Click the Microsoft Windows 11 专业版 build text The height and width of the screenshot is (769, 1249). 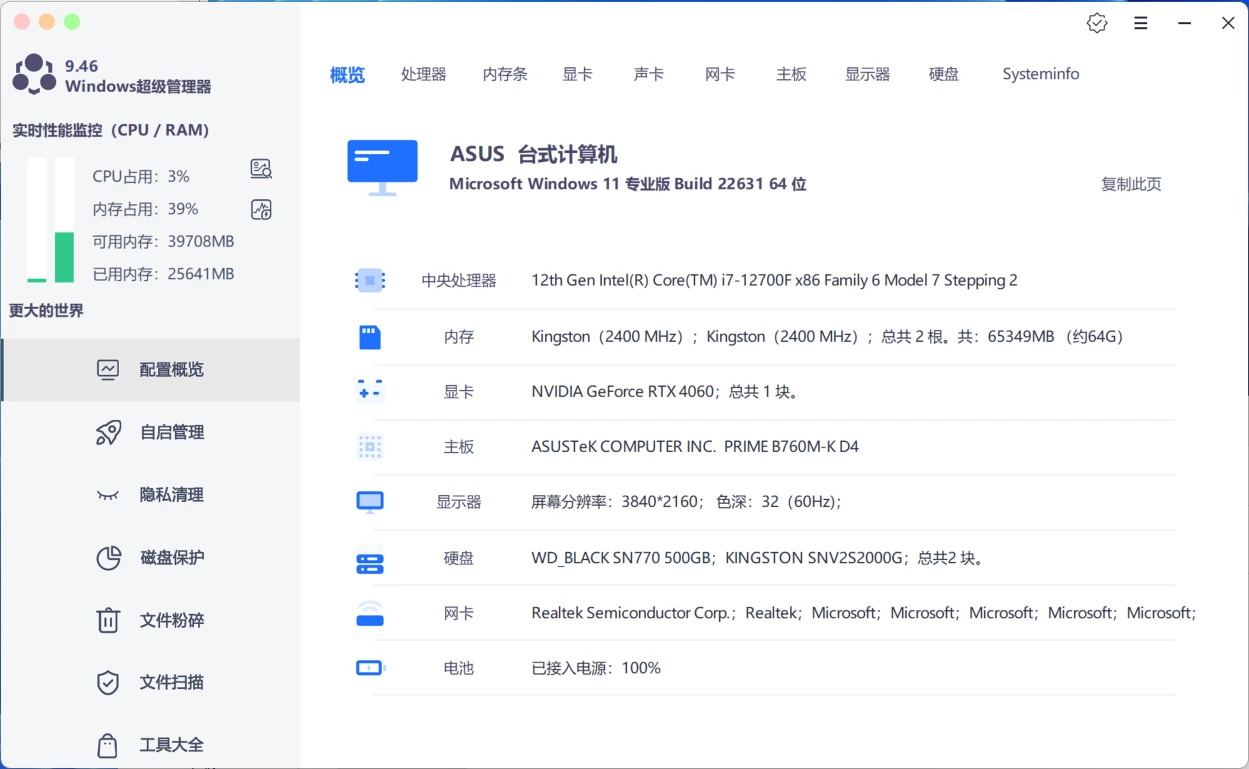(x=628, y=184)
